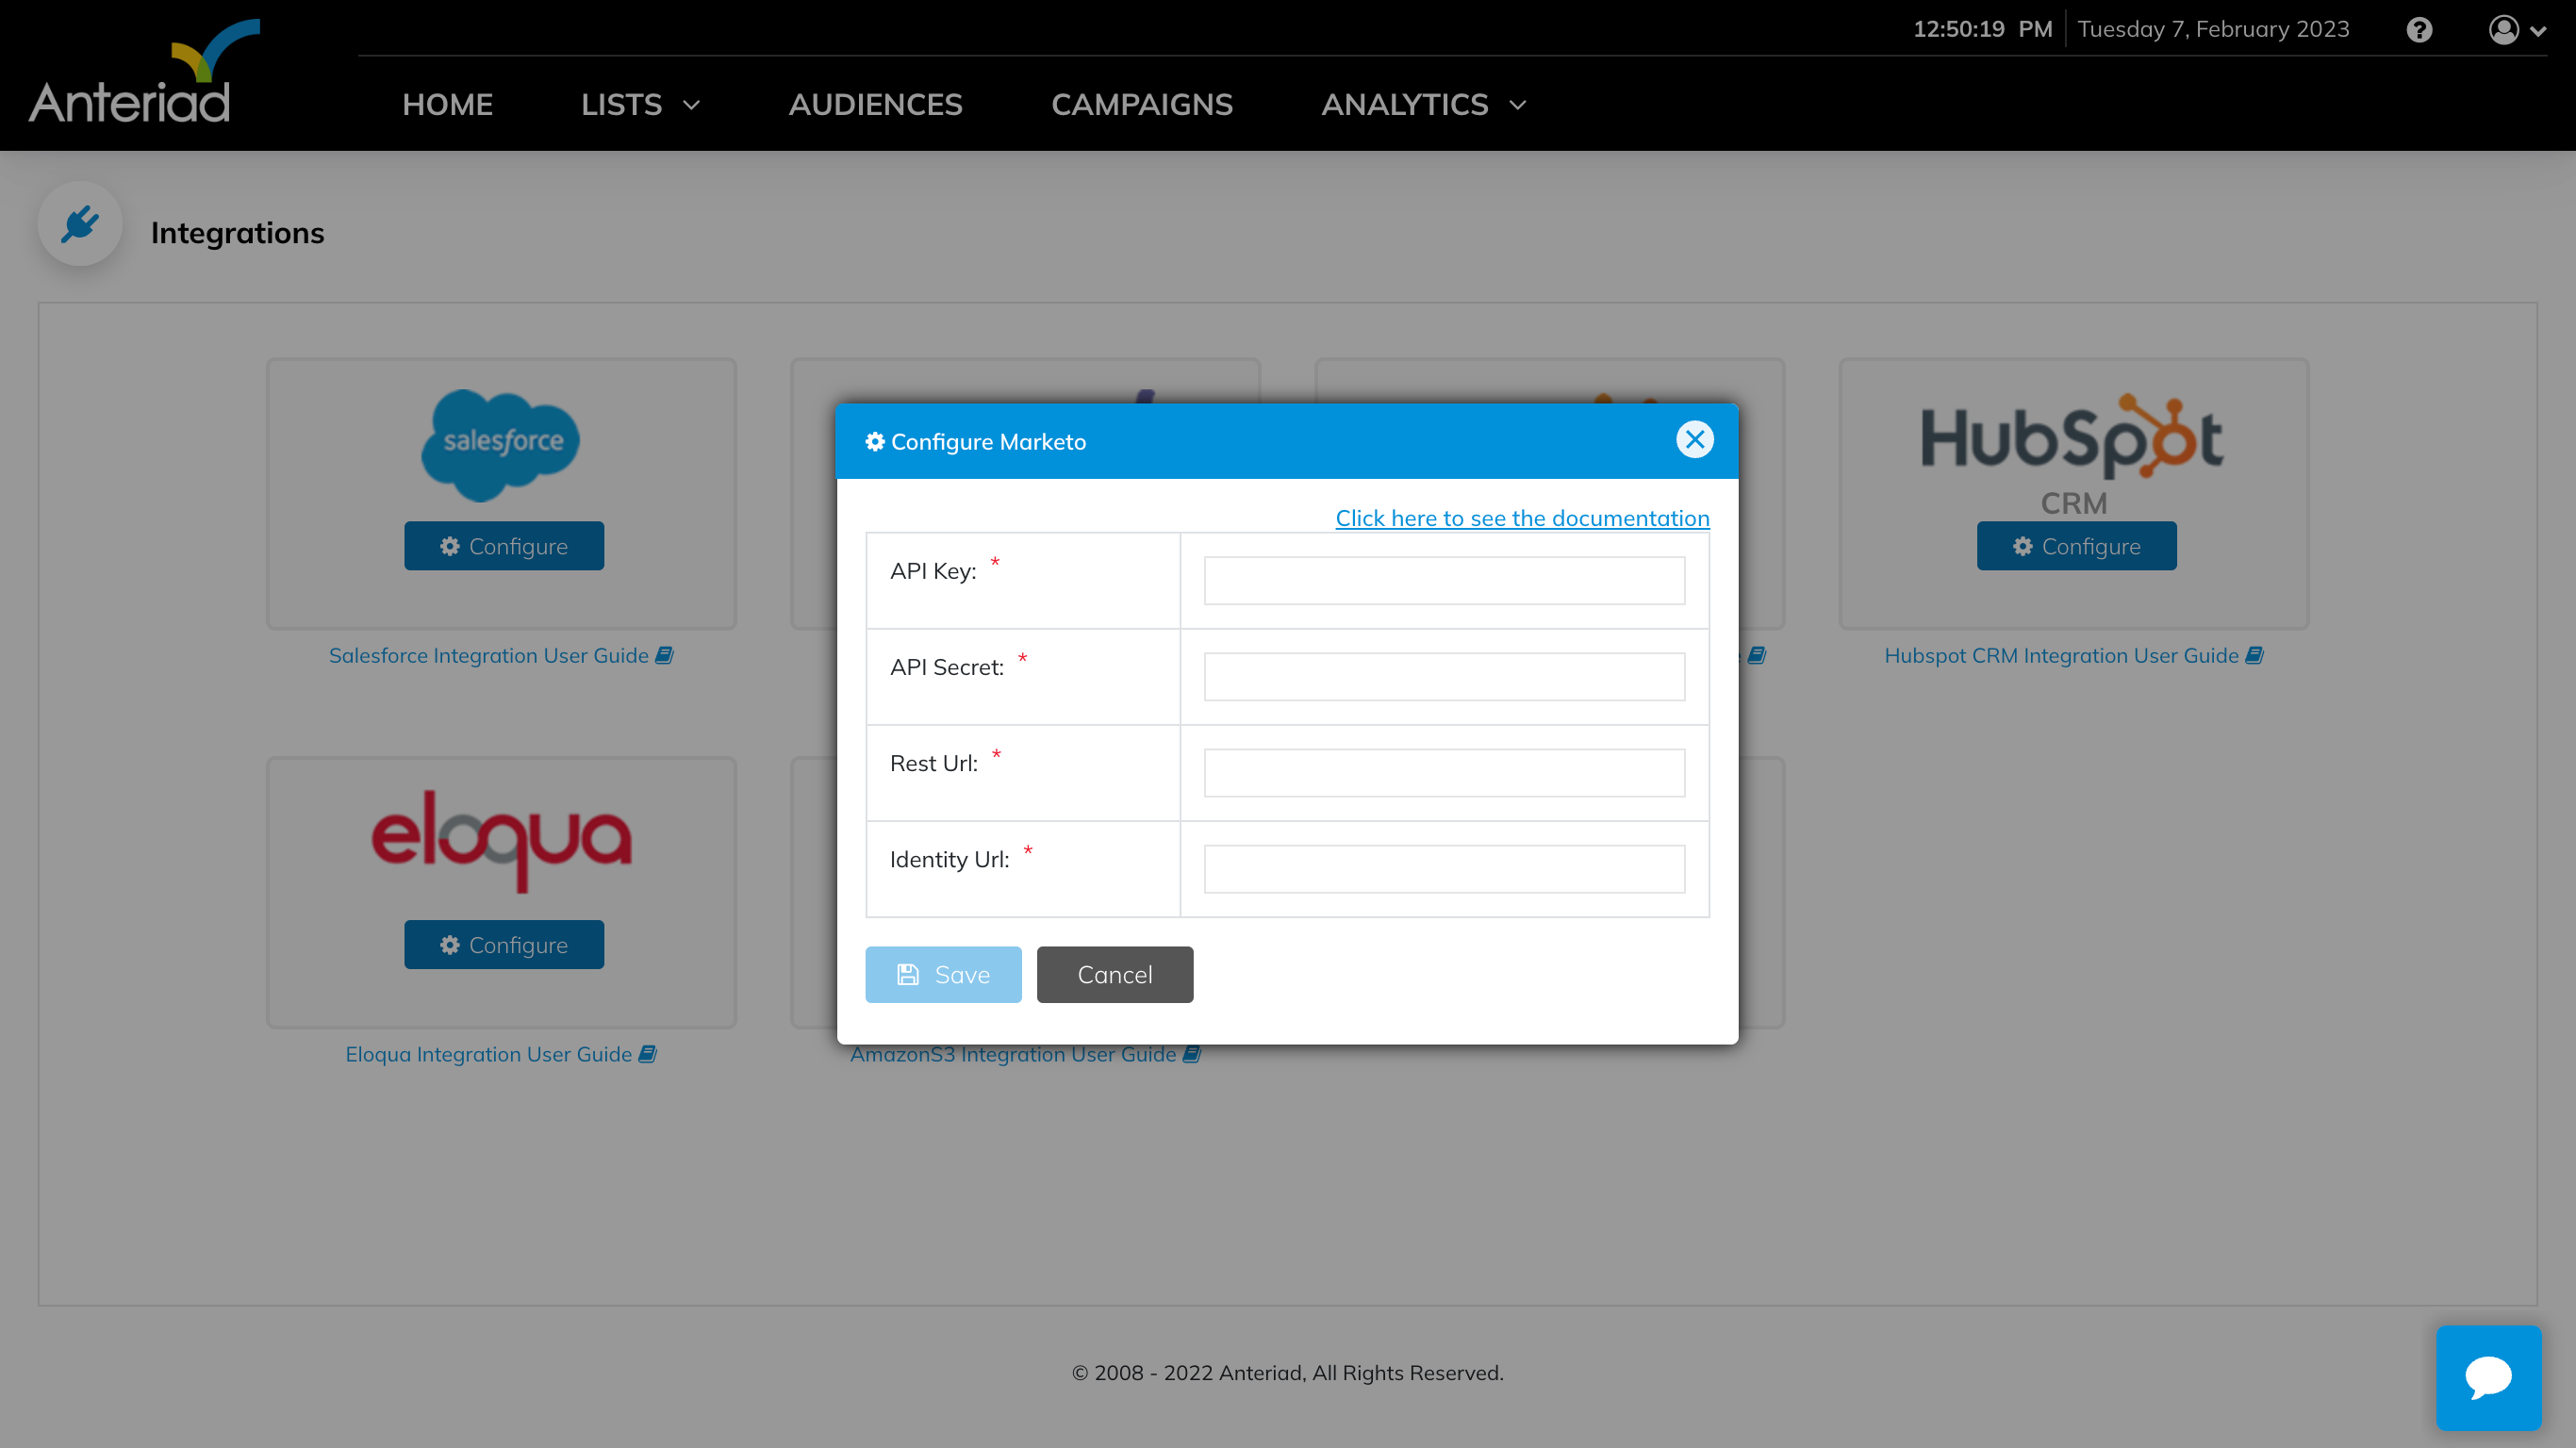Screen dimensions: 2576x1448
Task: Click the Integrations plug icon
Action: pos(80,224)
